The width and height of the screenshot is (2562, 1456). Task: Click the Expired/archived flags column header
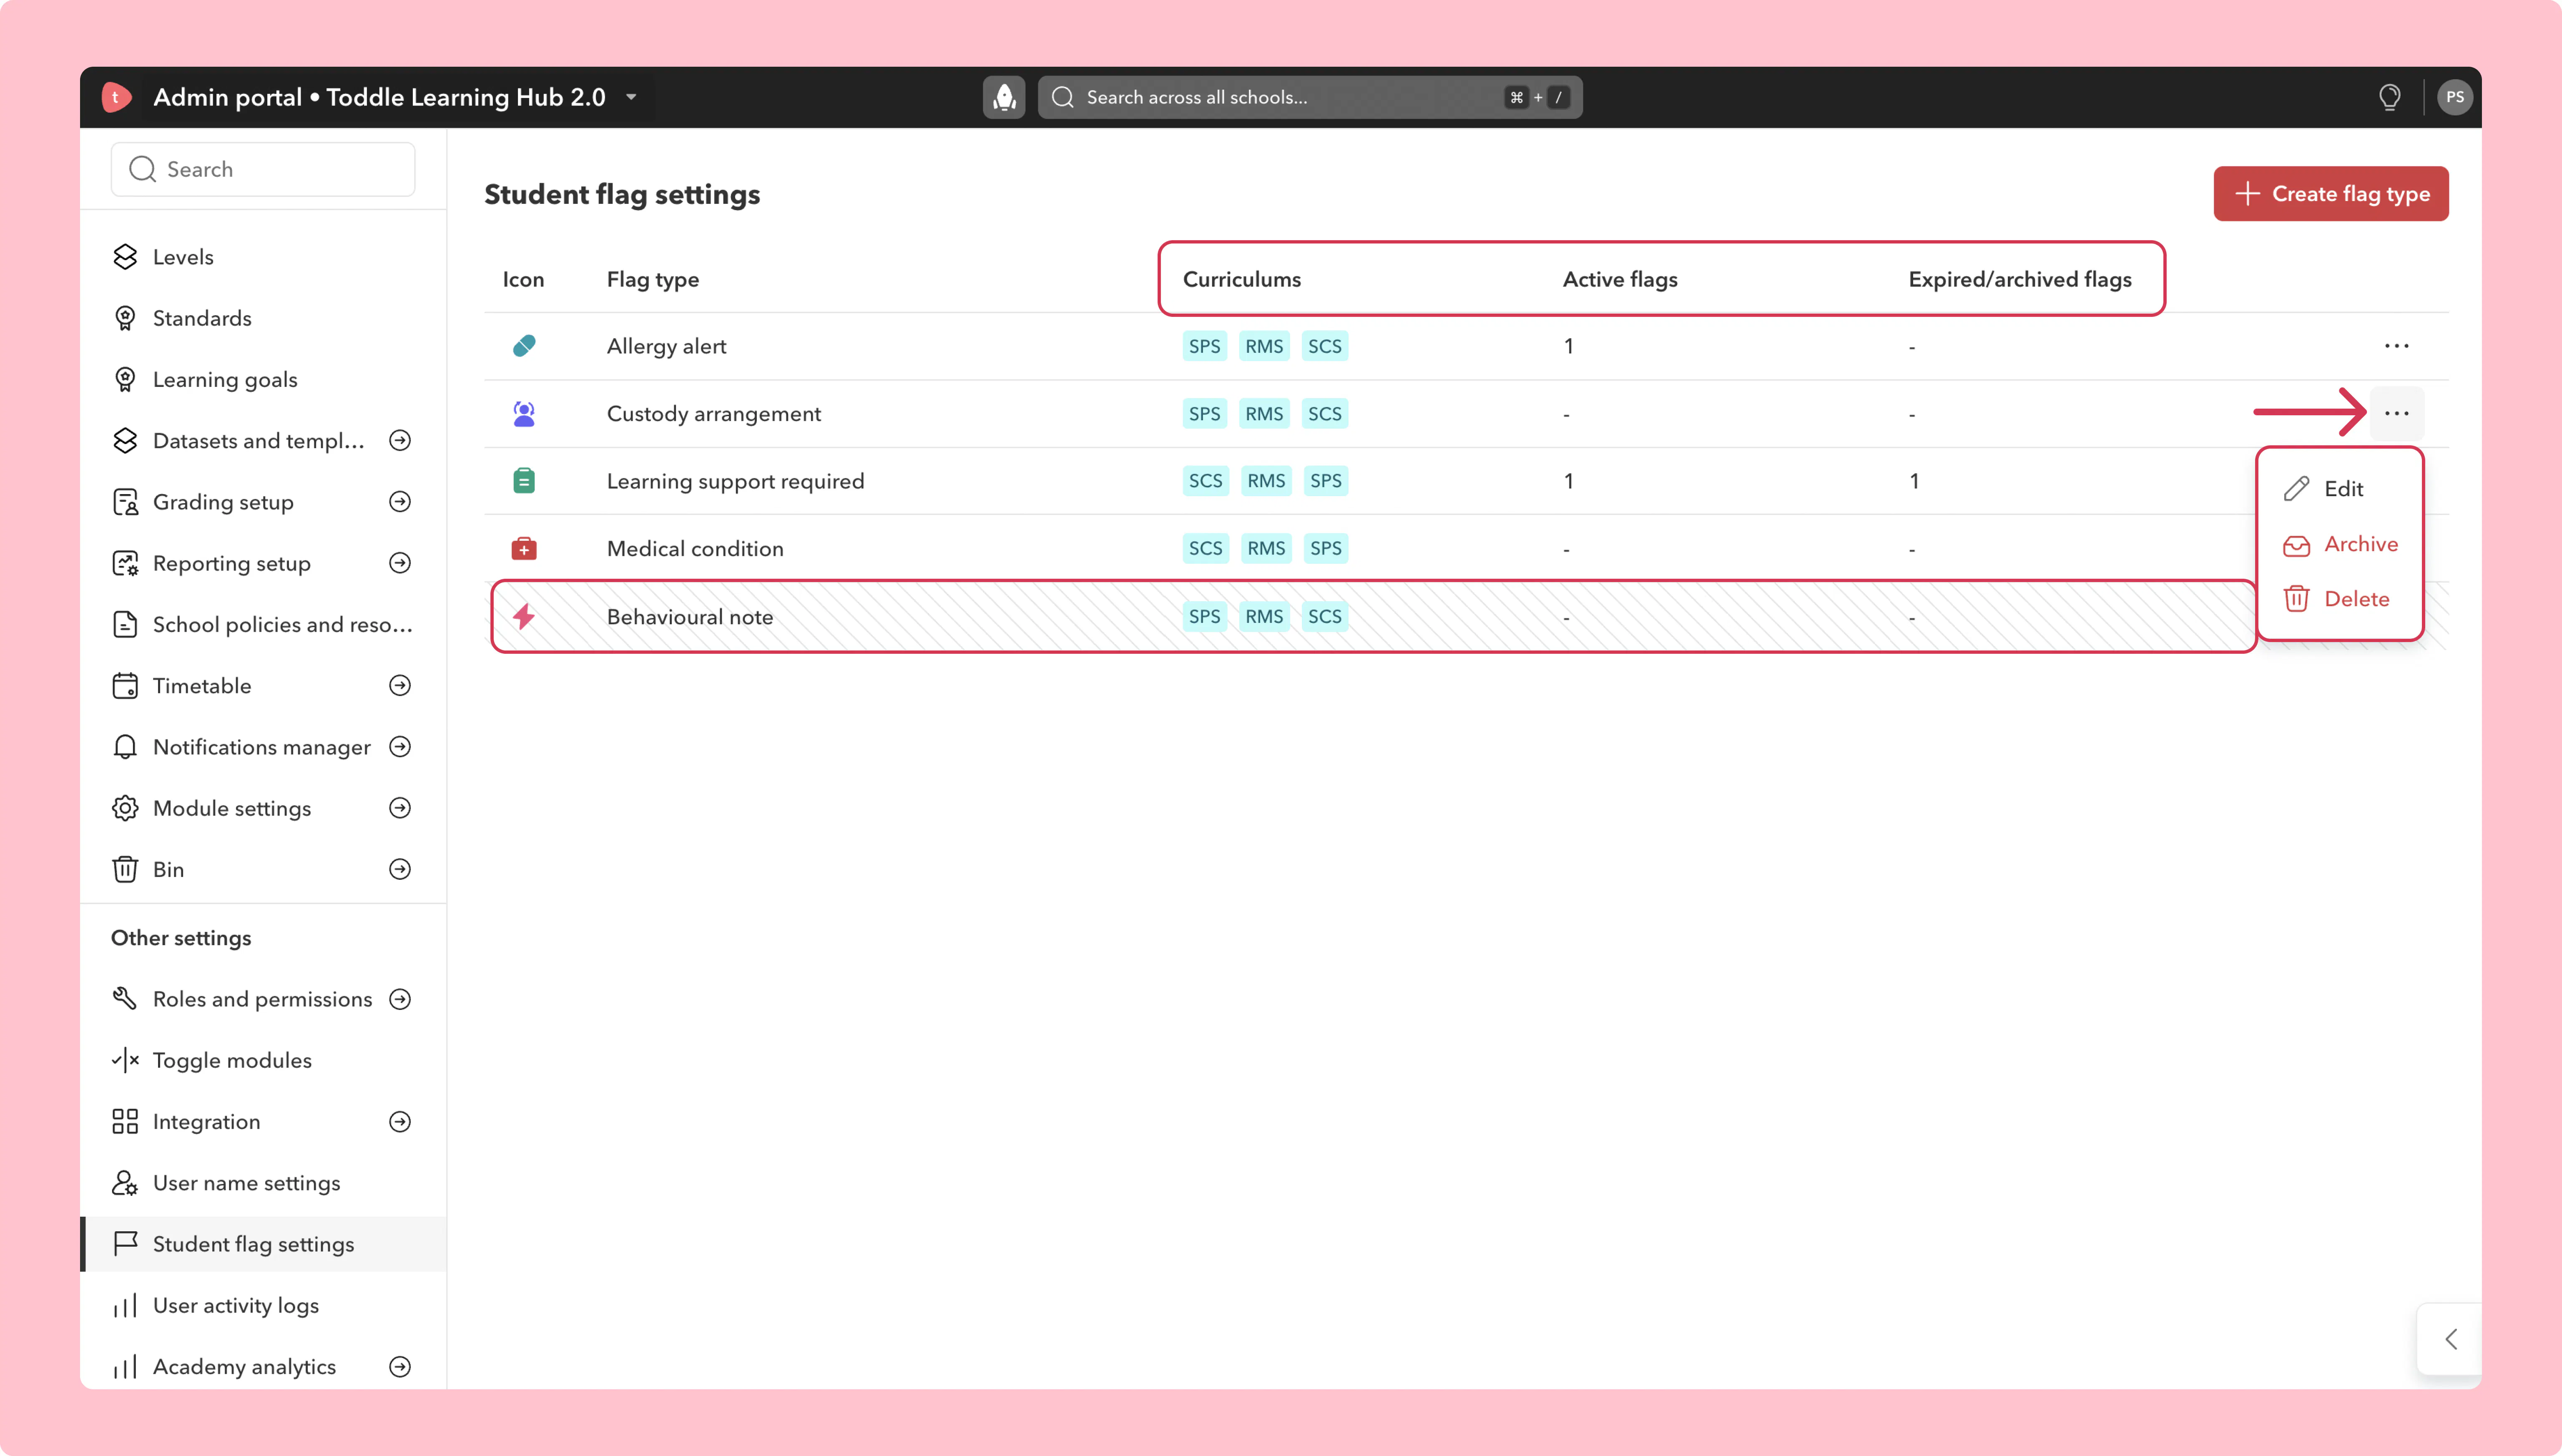pyautogui.click(x=2020, y=279)
